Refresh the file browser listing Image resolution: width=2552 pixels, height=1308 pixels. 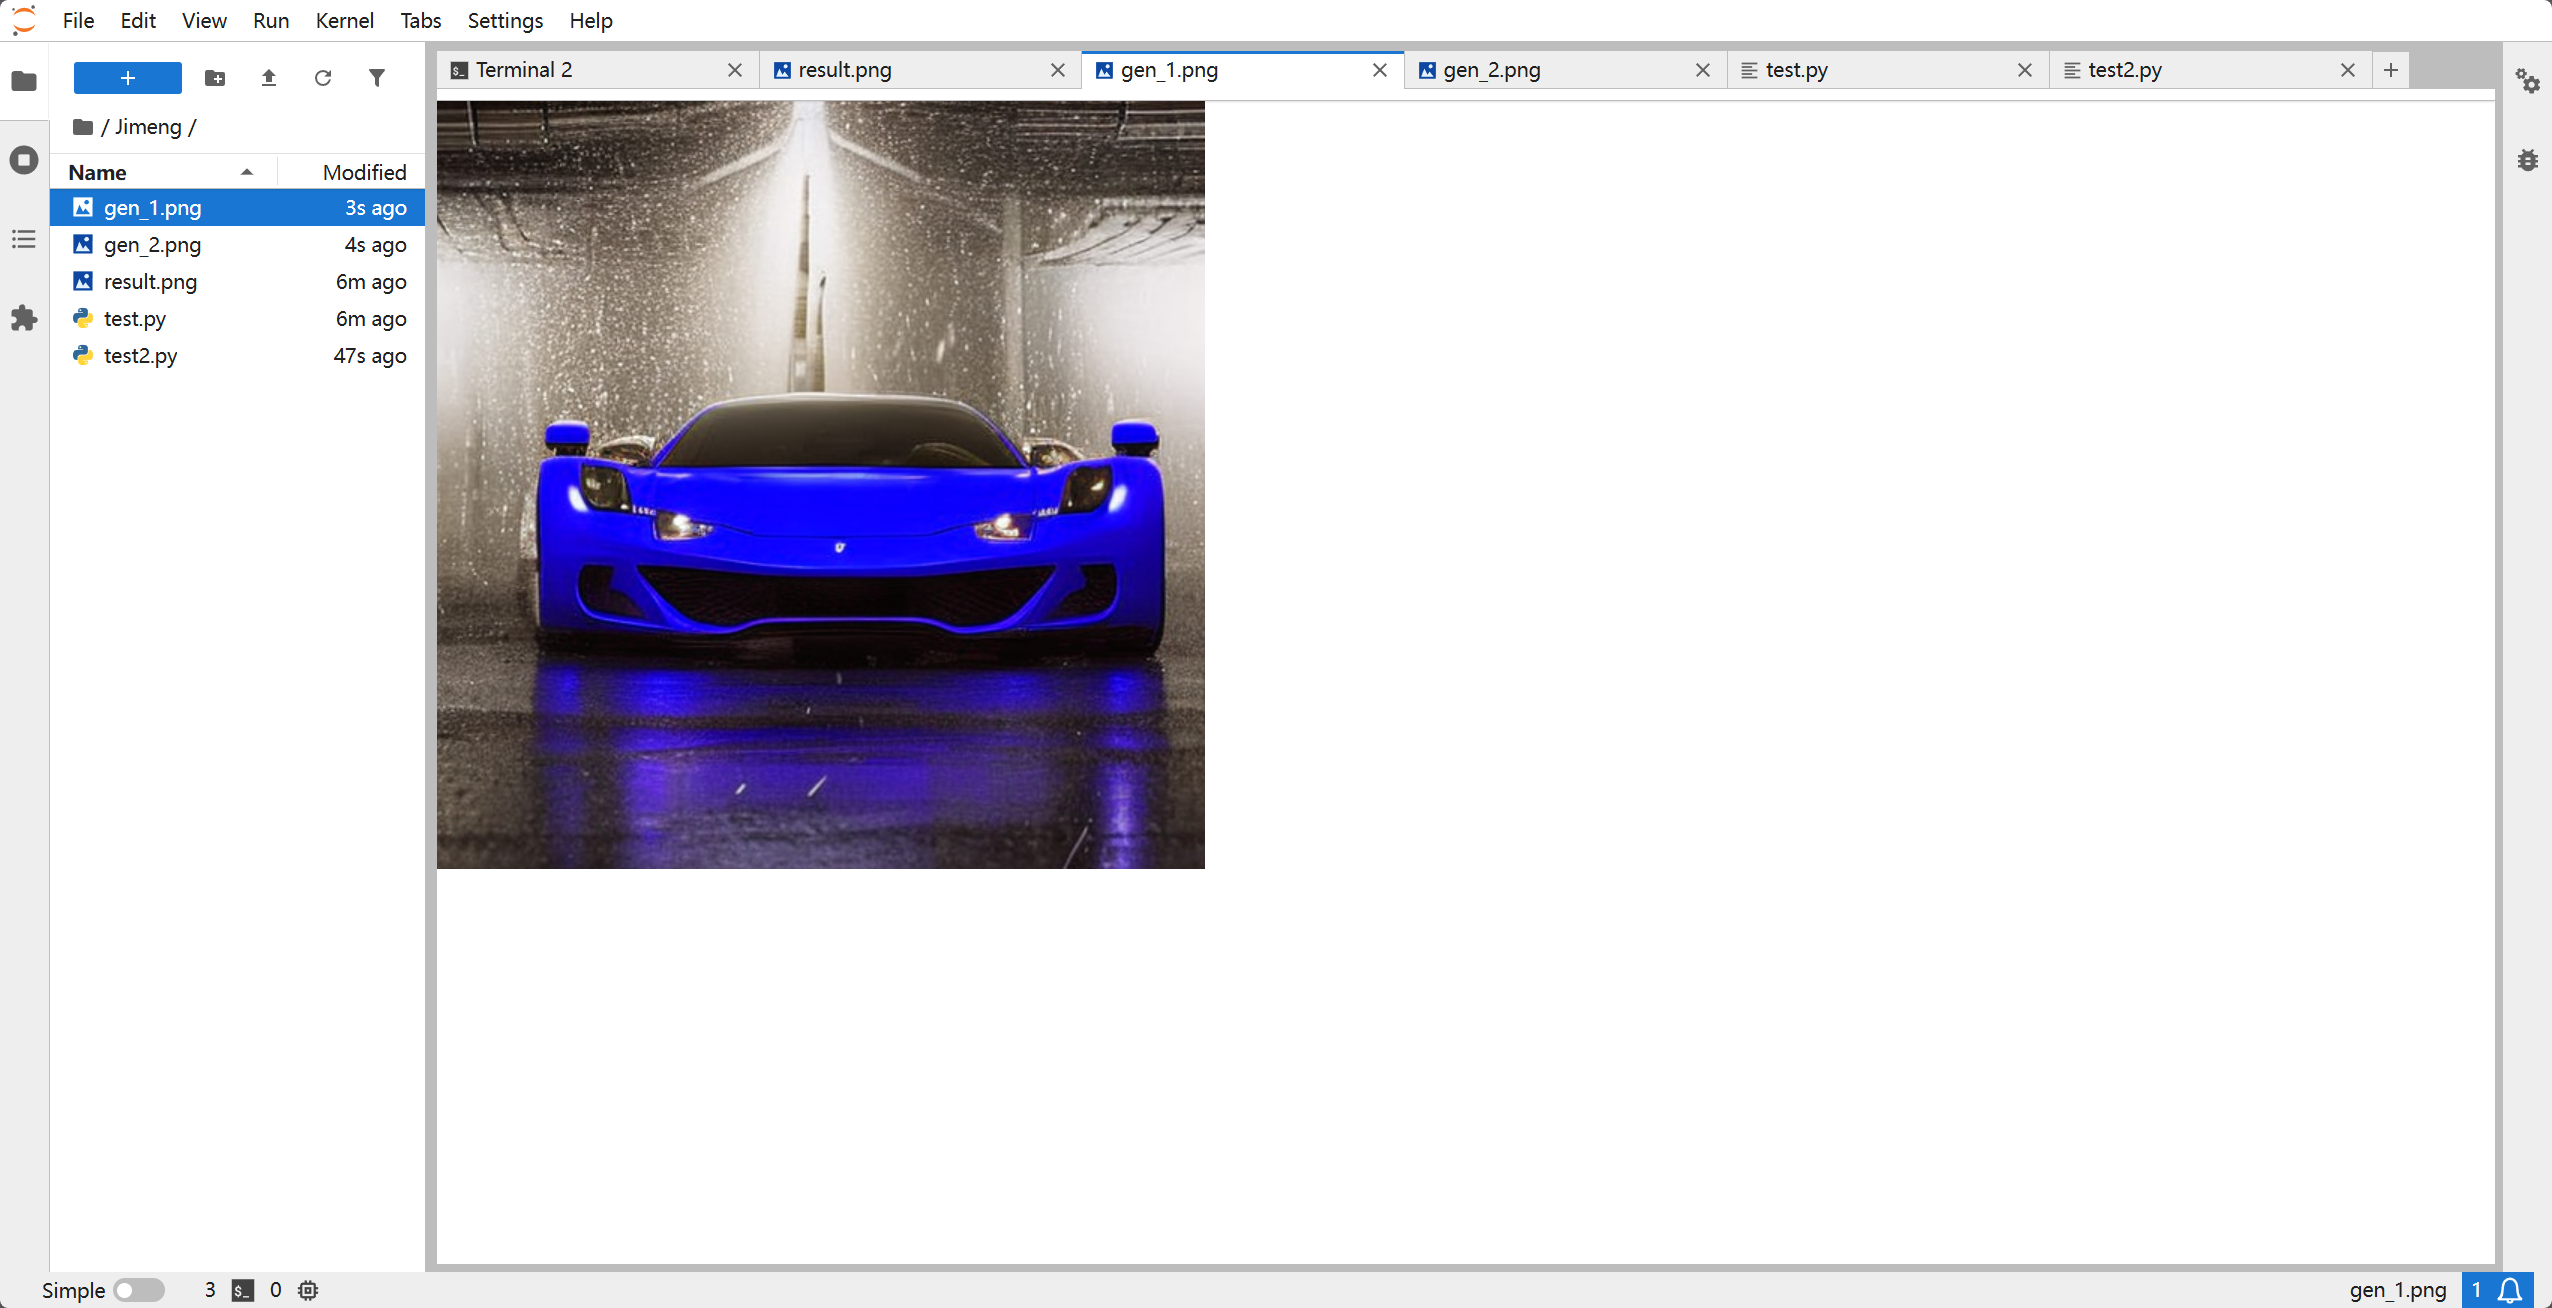coord(323,78)
